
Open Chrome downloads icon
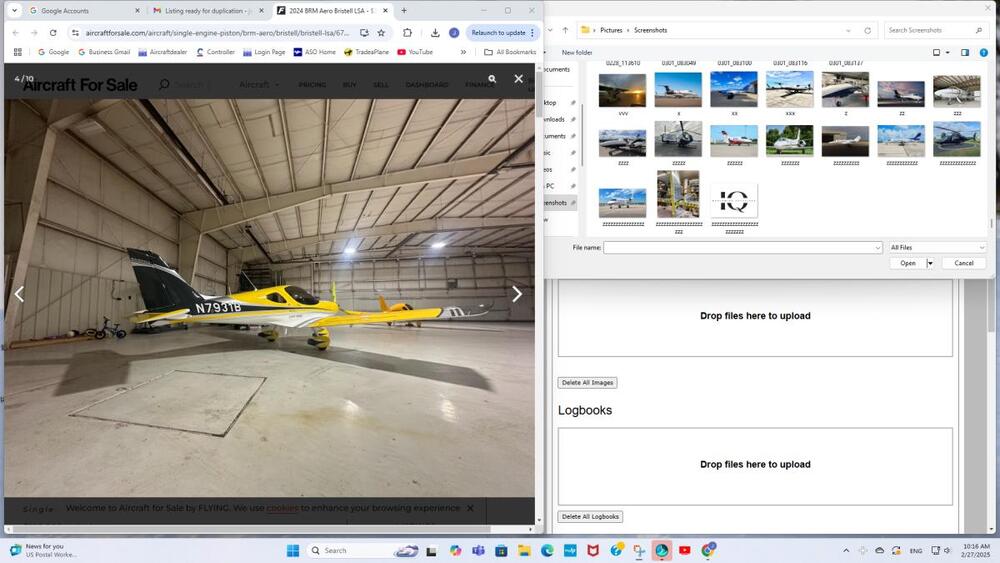435,33
